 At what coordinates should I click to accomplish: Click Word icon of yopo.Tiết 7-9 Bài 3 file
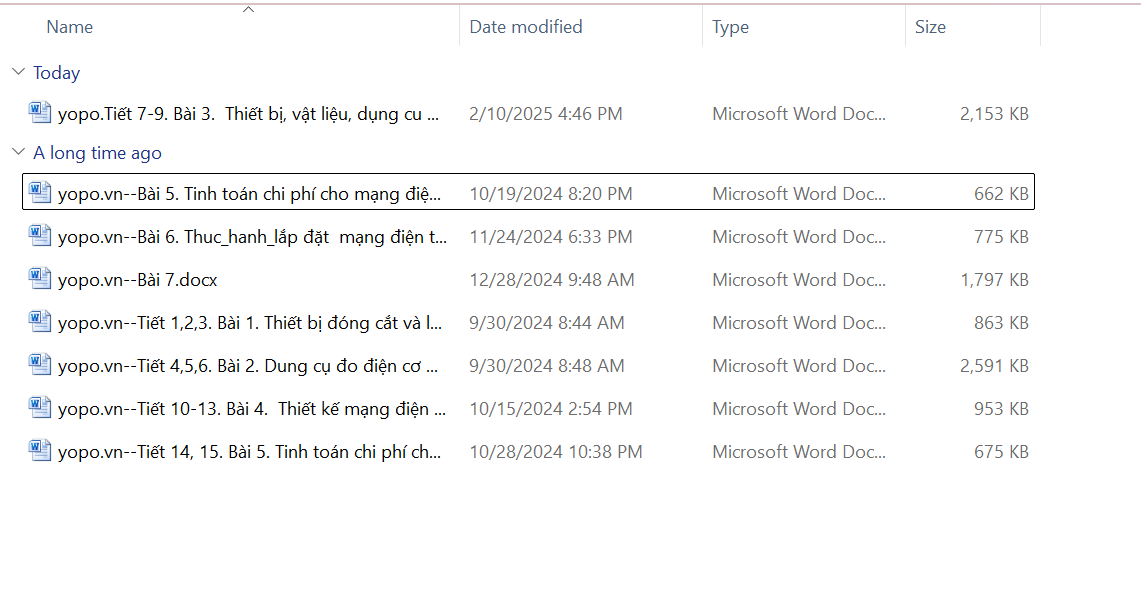coord(40,113)
